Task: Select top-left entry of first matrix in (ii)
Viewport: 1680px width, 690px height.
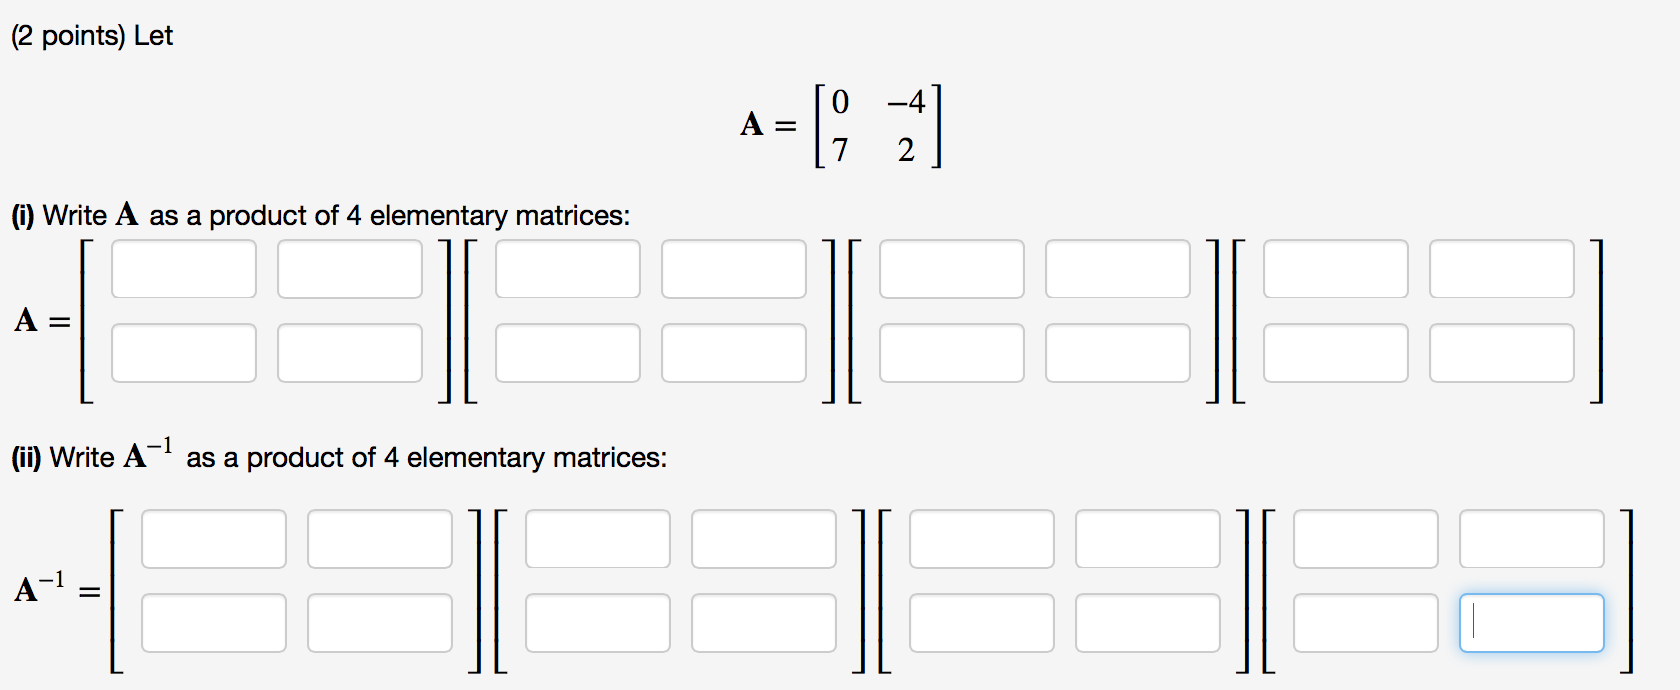Action: pos(214,539)
